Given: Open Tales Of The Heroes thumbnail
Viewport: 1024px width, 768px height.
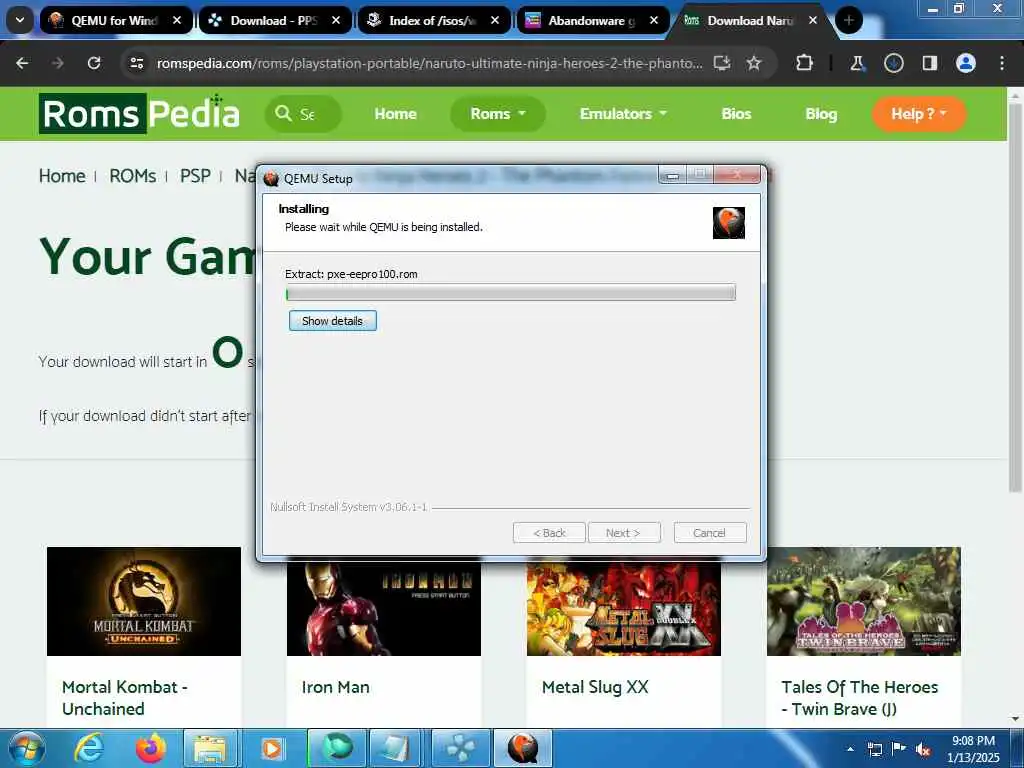Looking at the screenshot, I should coord(863,601).
